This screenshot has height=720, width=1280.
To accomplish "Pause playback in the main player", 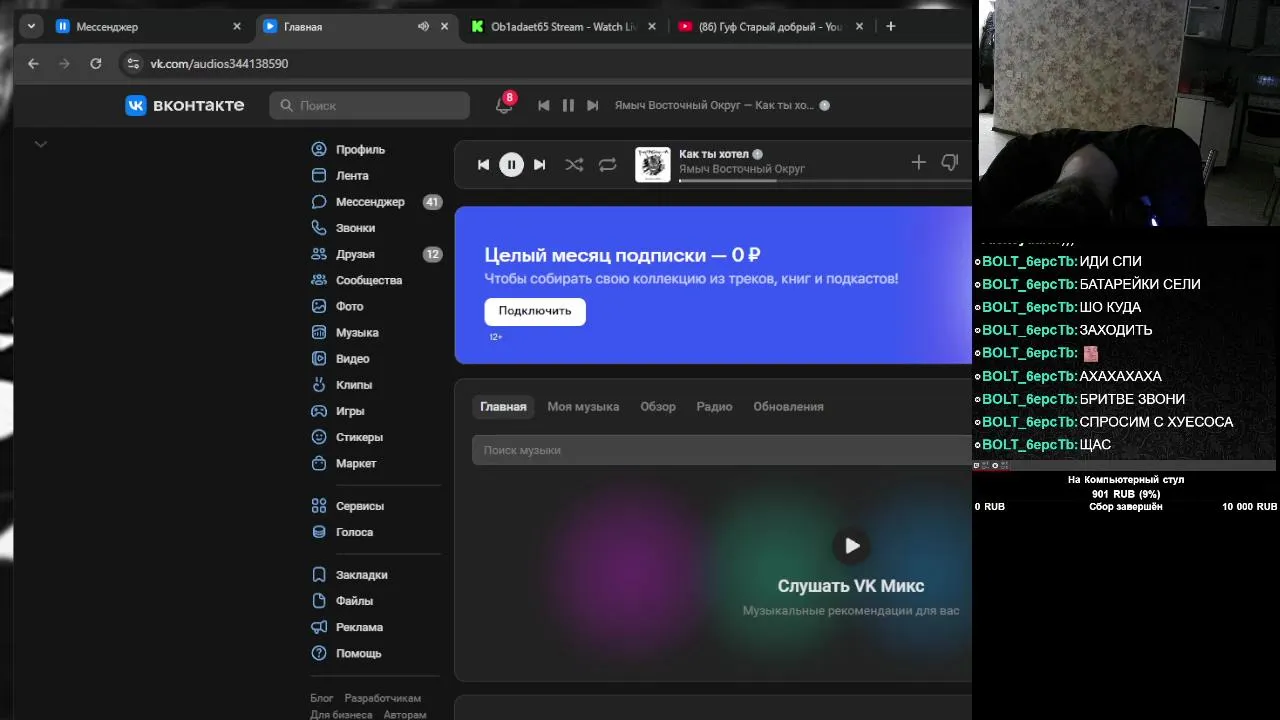I will (511, 165).
